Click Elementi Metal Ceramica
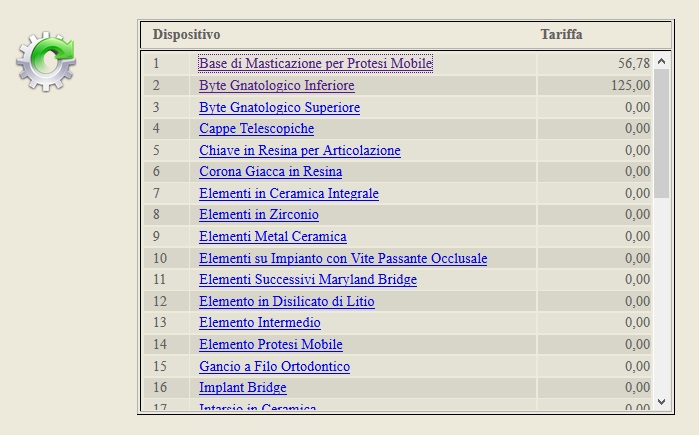Screen dimensions: 699x435 [273, 236]
